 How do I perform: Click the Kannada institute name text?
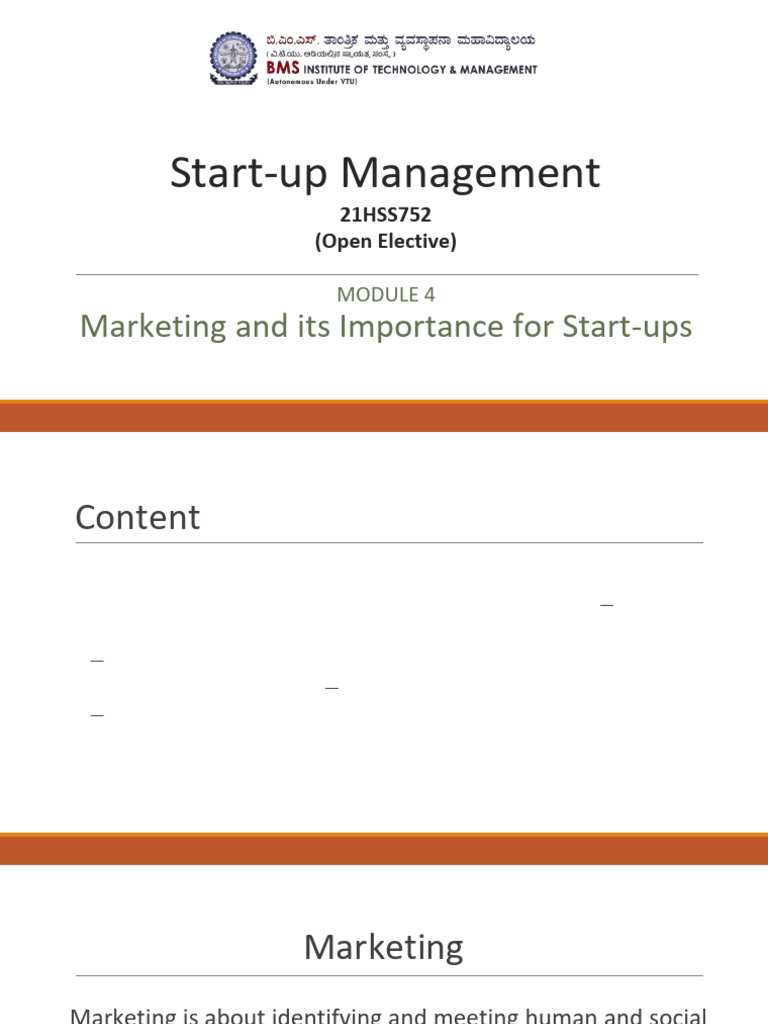[400, 41]
